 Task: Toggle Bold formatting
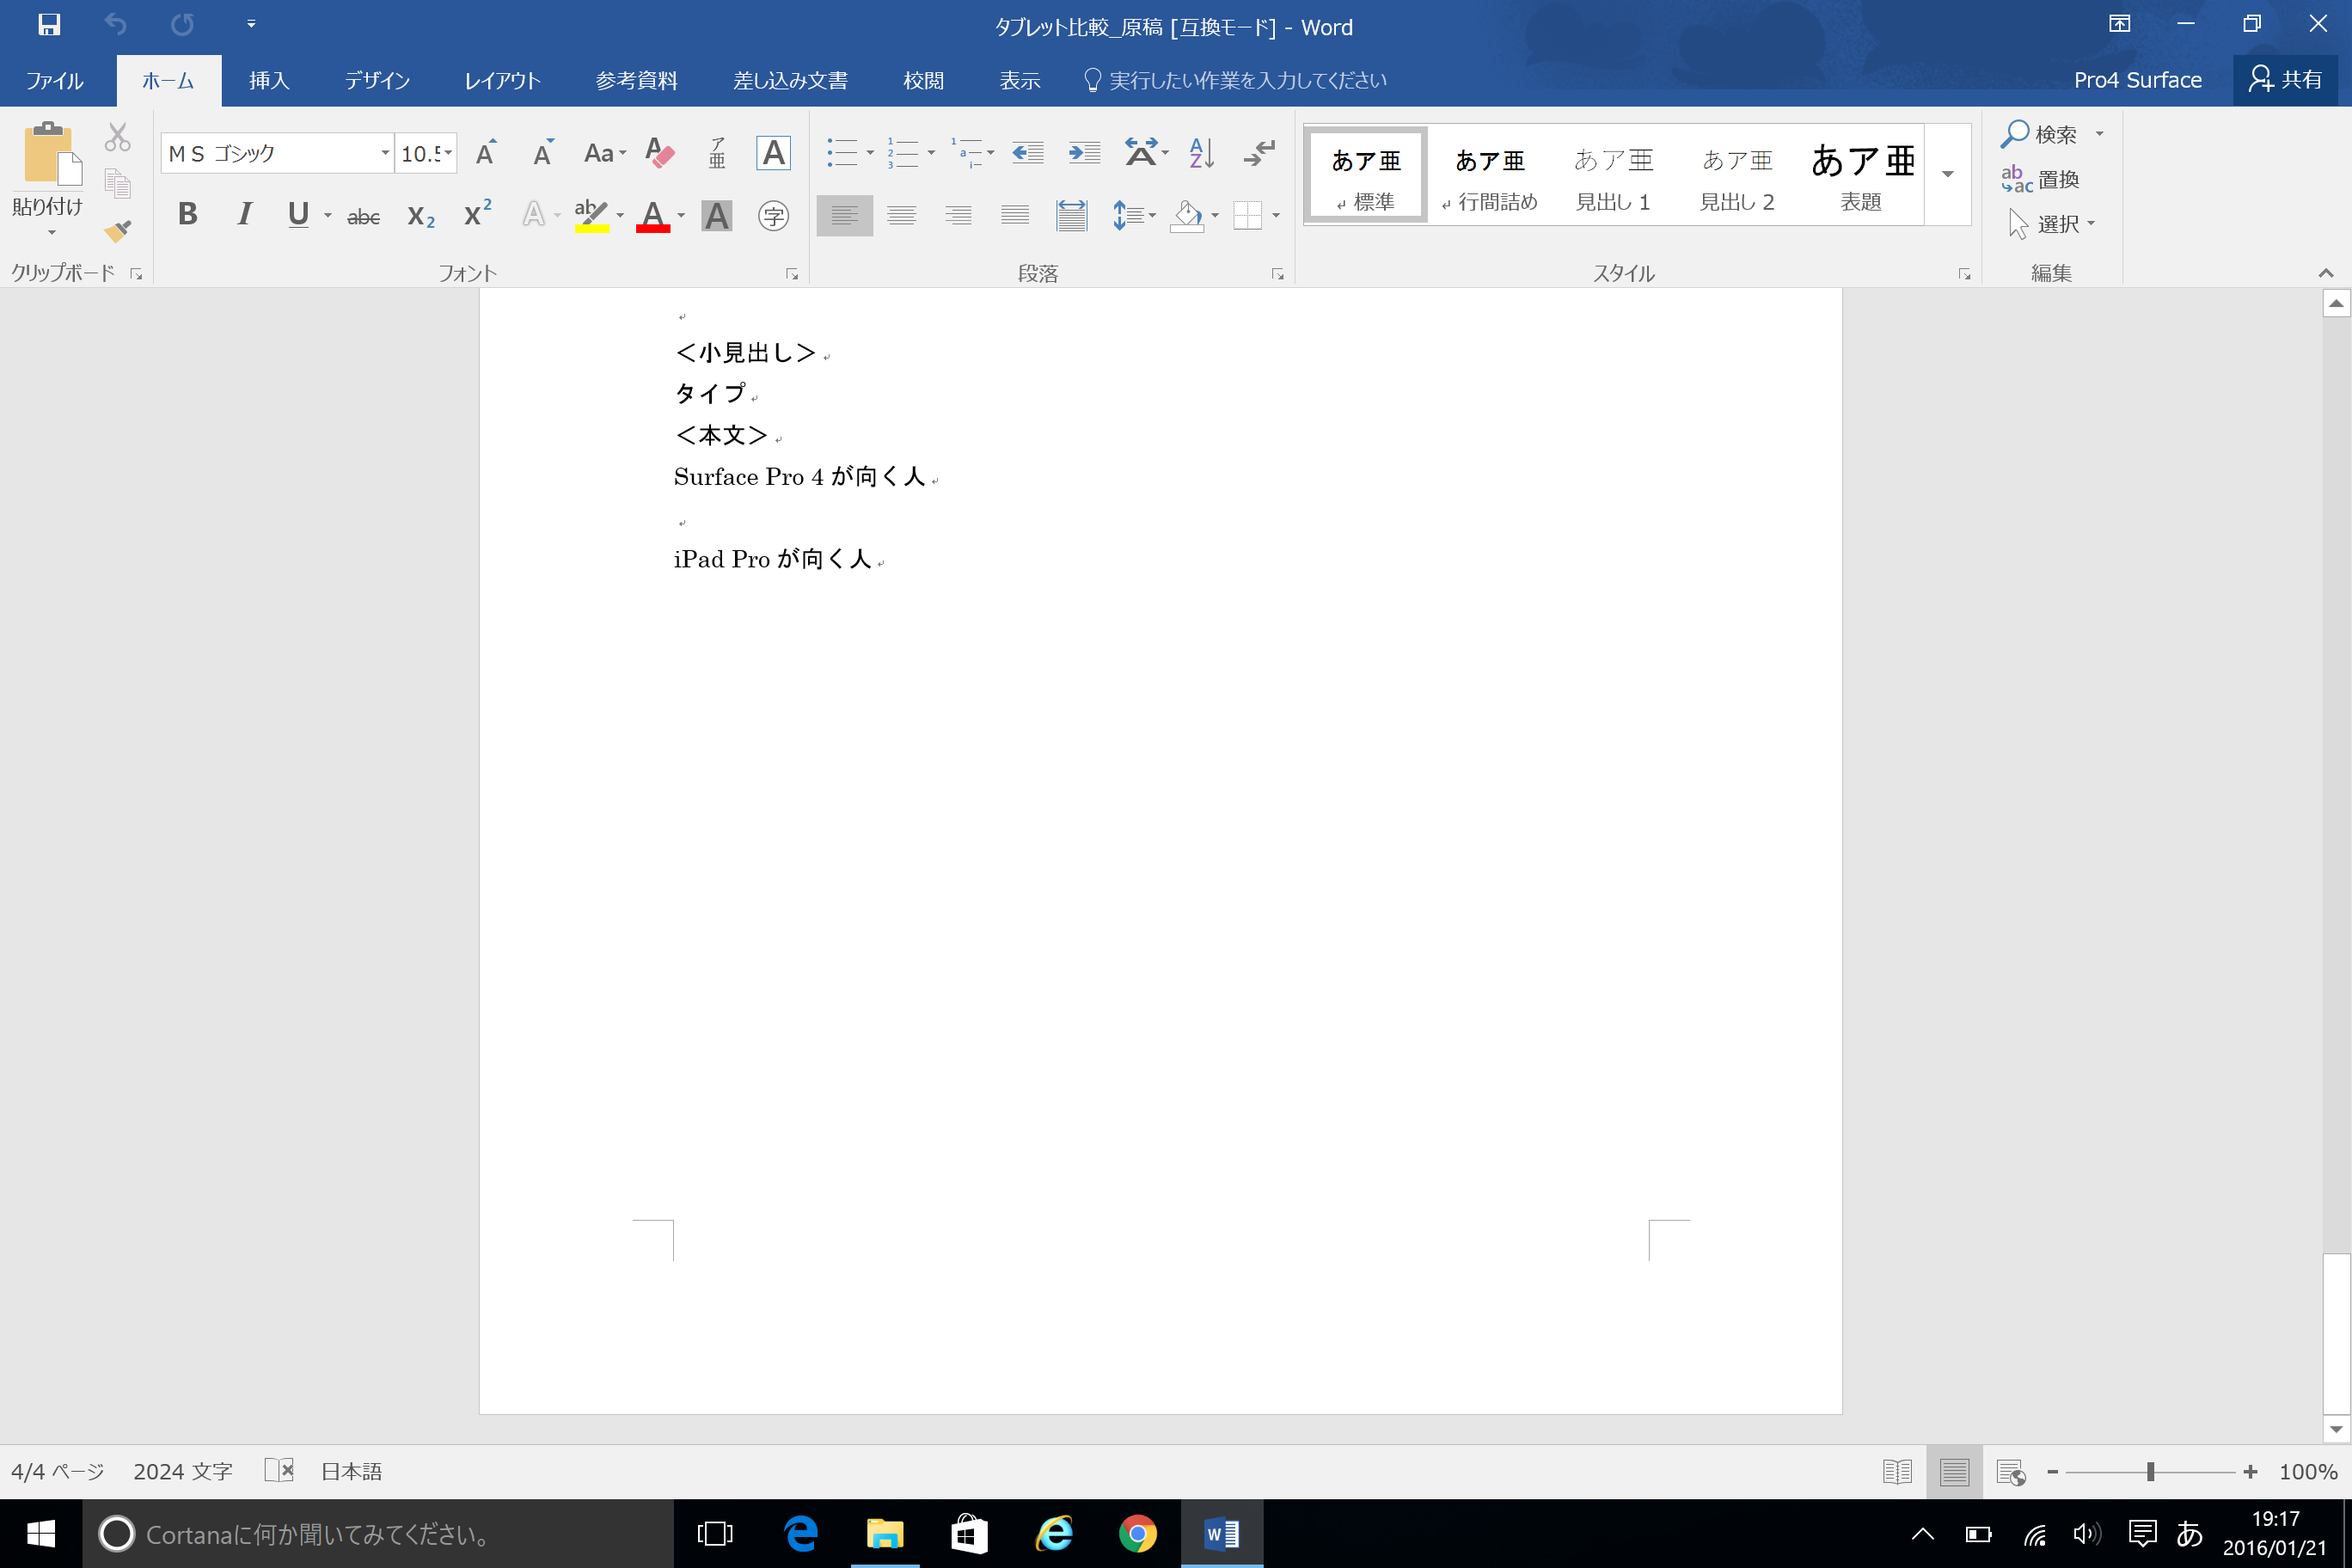pyautogui.click(x=187, y=214)
